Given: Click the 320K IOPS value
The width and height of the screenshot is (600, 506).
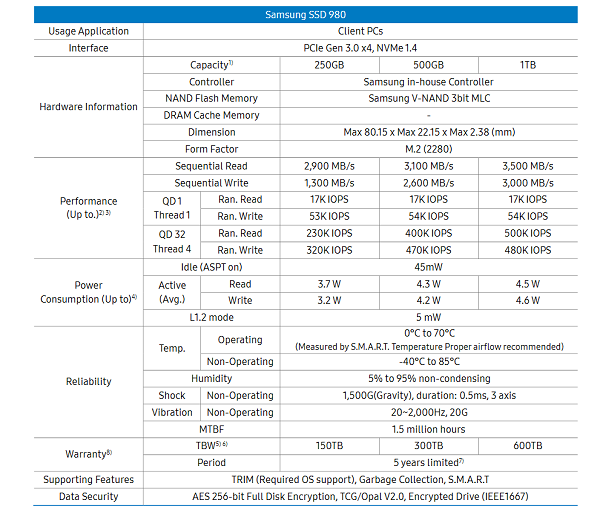Looking at the screenshot, I should [x=329, y=250].
